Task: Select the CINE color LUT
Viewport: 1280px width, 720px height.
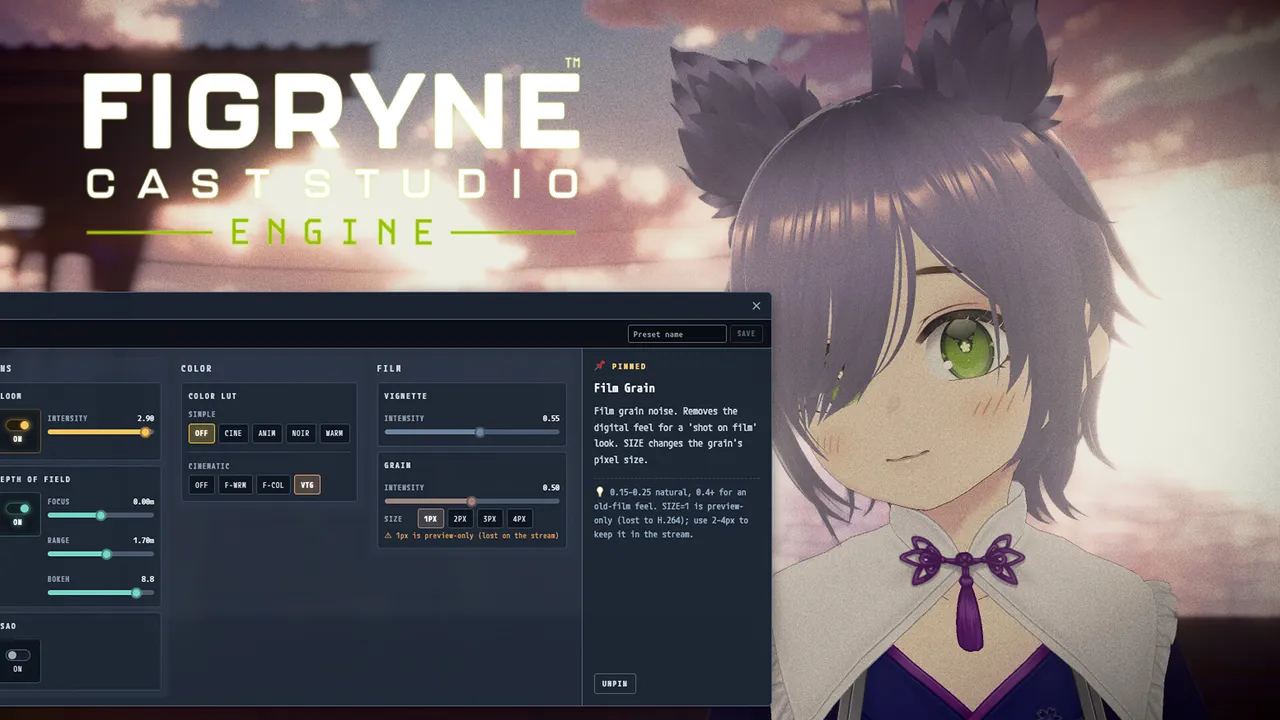Action: pyautogui.click(x=233, y=433)
